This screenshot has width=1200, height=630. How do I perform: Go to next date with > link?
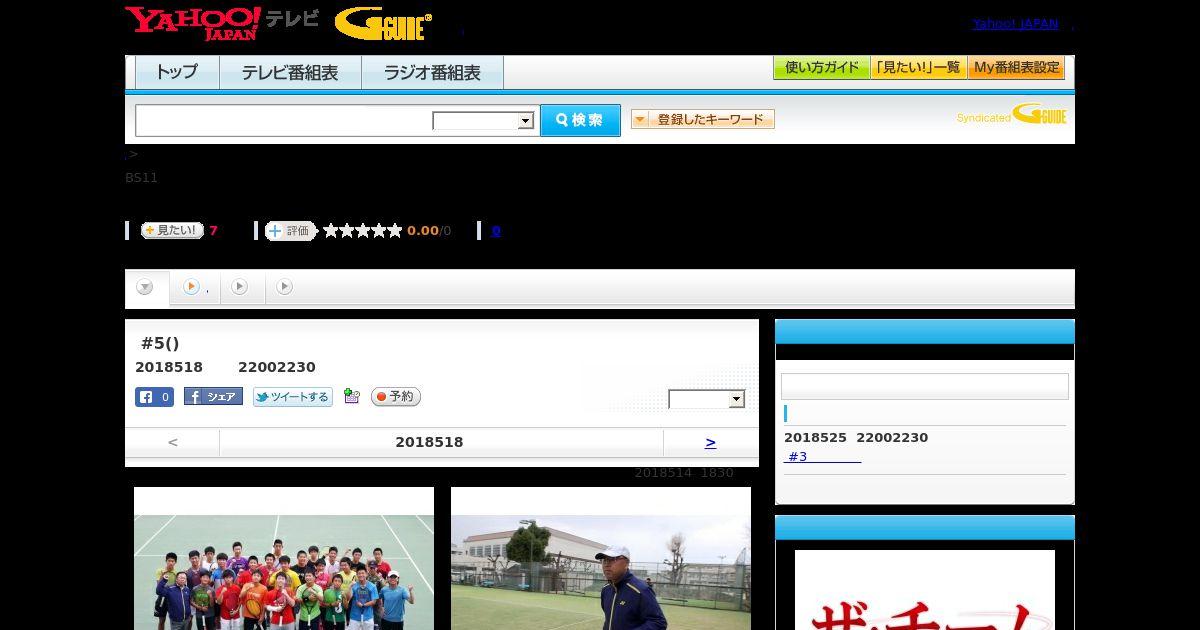coord(711,442)
